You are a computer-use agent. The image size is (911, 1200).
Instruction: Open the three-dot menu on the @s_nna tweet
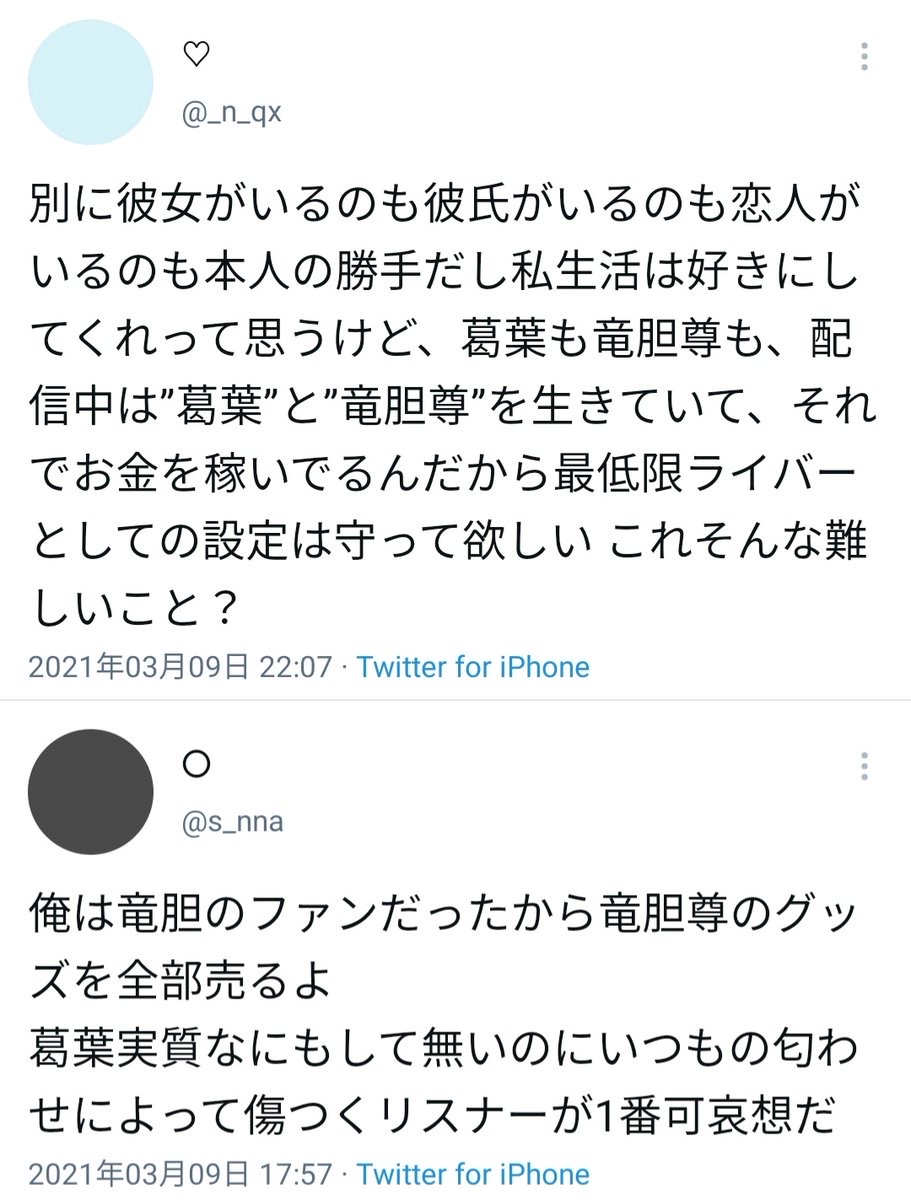click(864, 767)
